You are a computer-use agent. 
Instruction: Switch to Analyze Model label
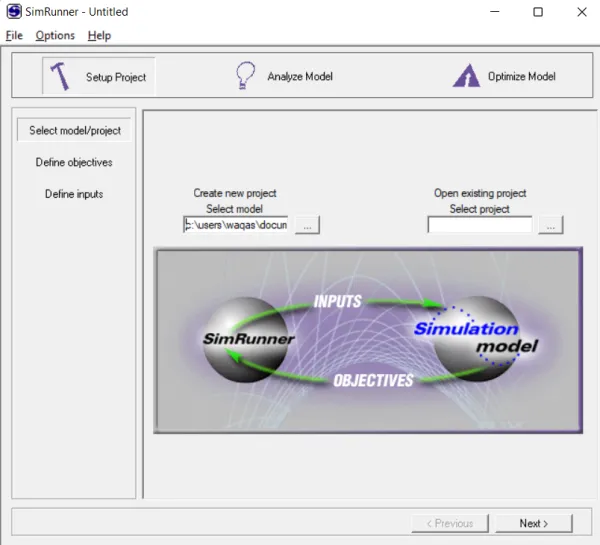(300, 76)
